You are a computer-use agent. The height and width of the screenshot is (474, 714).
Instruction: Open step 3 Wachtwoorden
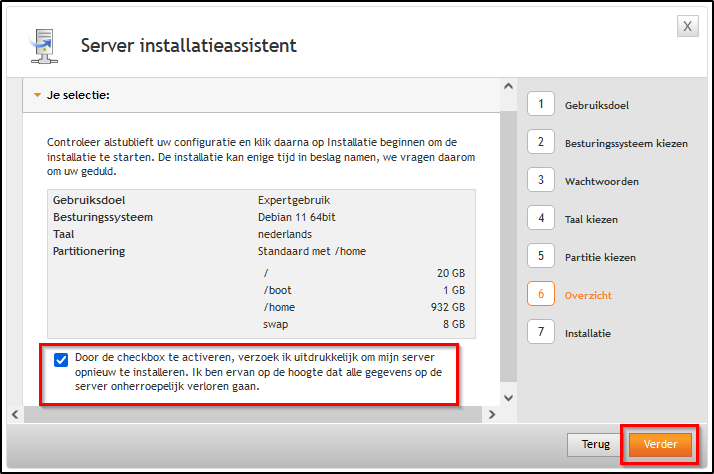541,180
